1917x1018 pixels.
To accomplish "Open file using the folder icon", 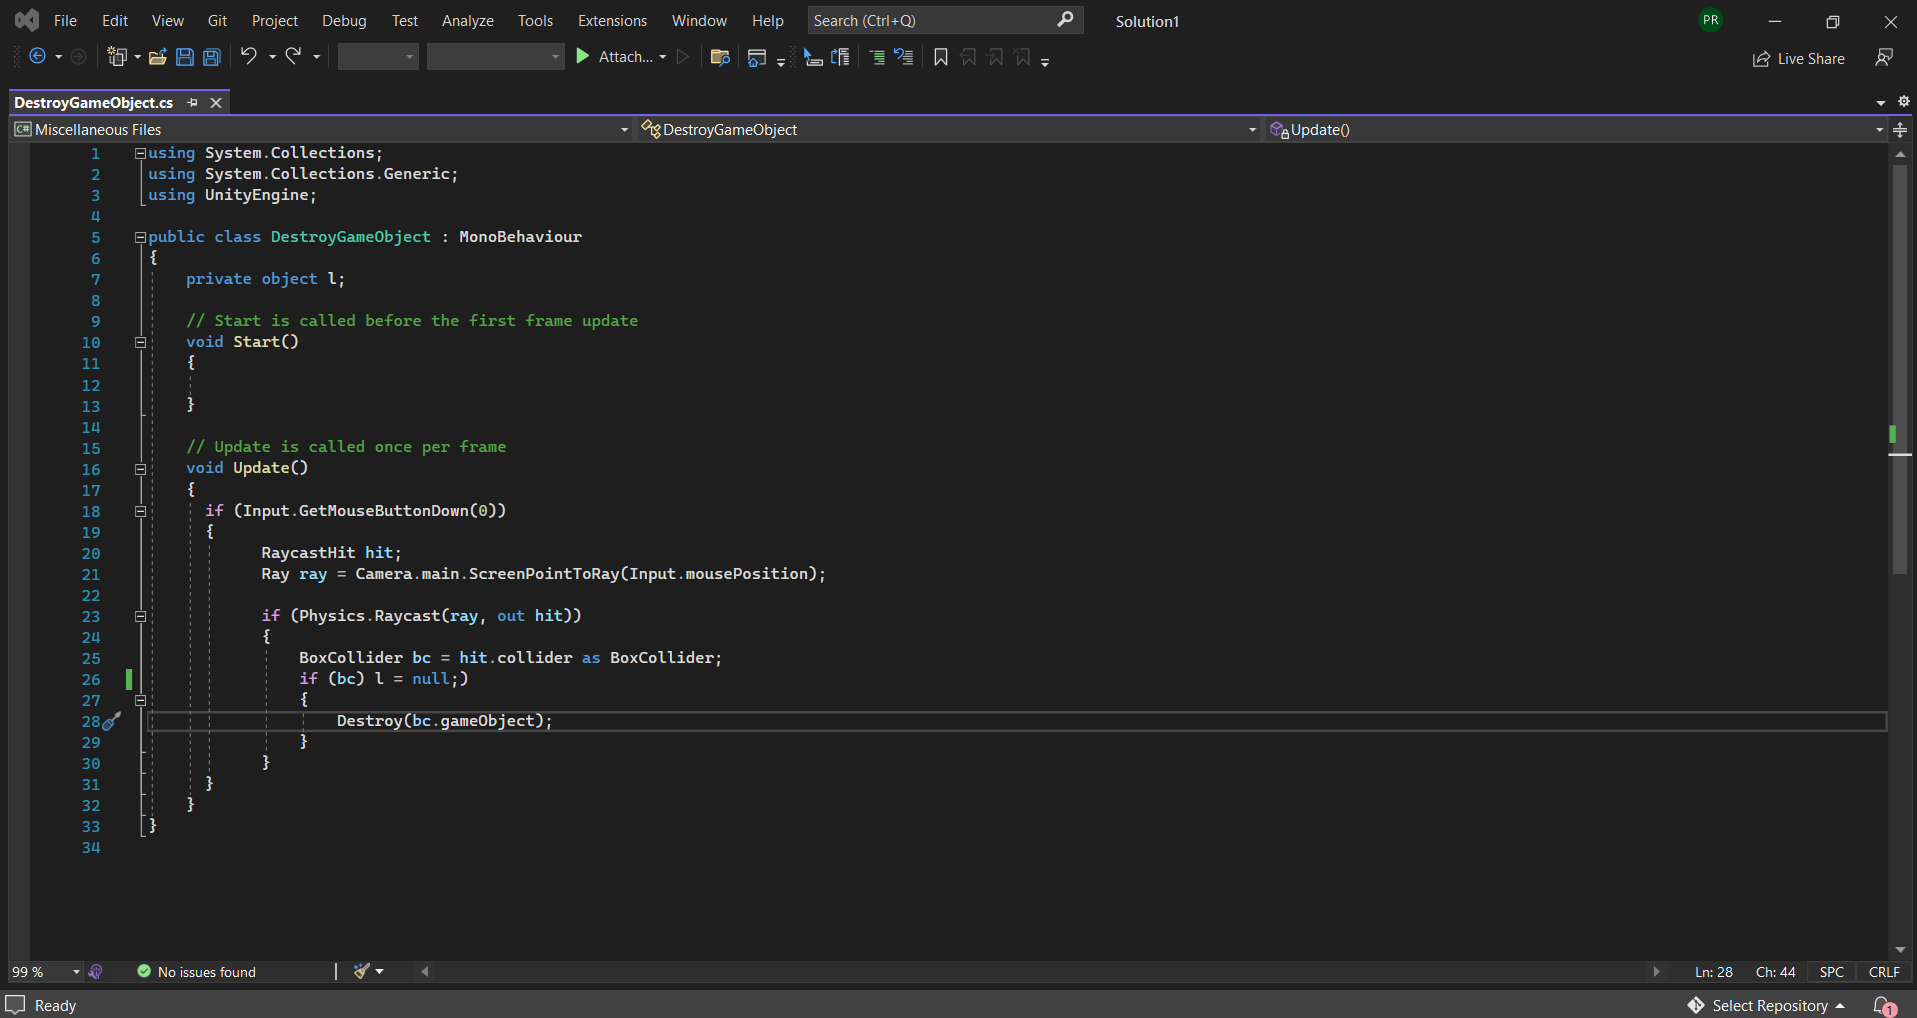I will point(158,57).
